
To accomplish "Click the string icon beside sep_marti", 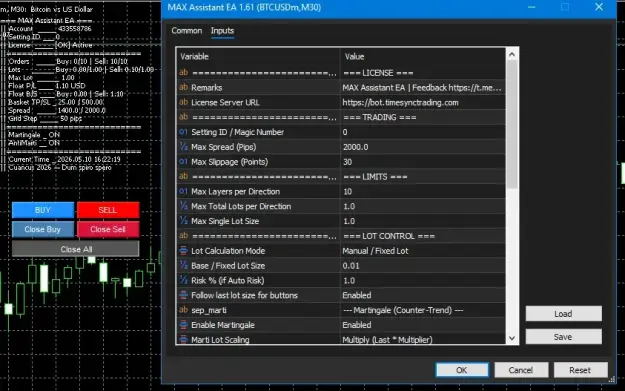I will tap(183, 310).
